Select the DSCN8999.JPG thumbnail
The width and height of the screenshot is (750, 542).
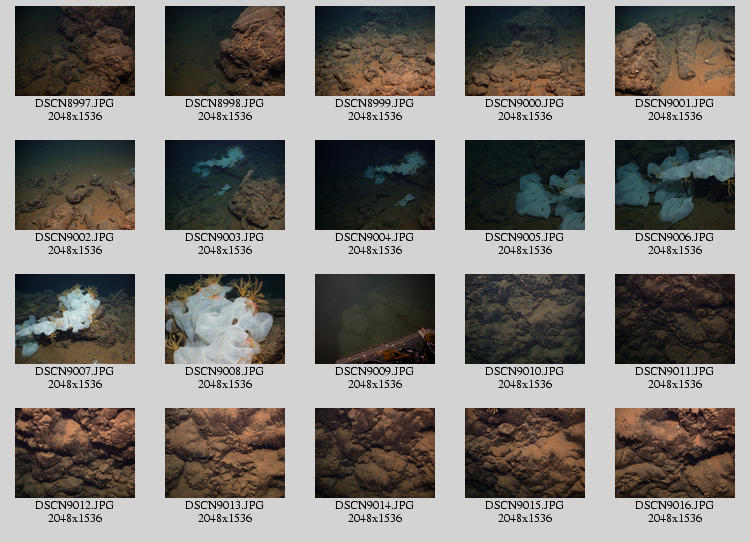click(375, 51)
